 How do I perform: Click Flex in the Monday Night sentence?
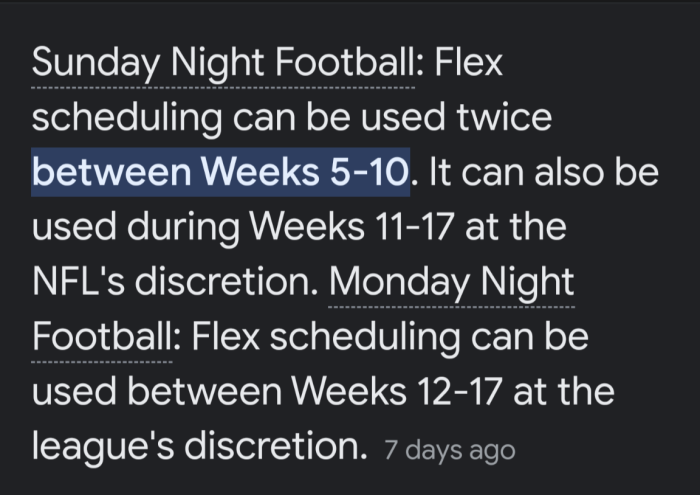tap(226, 336)
